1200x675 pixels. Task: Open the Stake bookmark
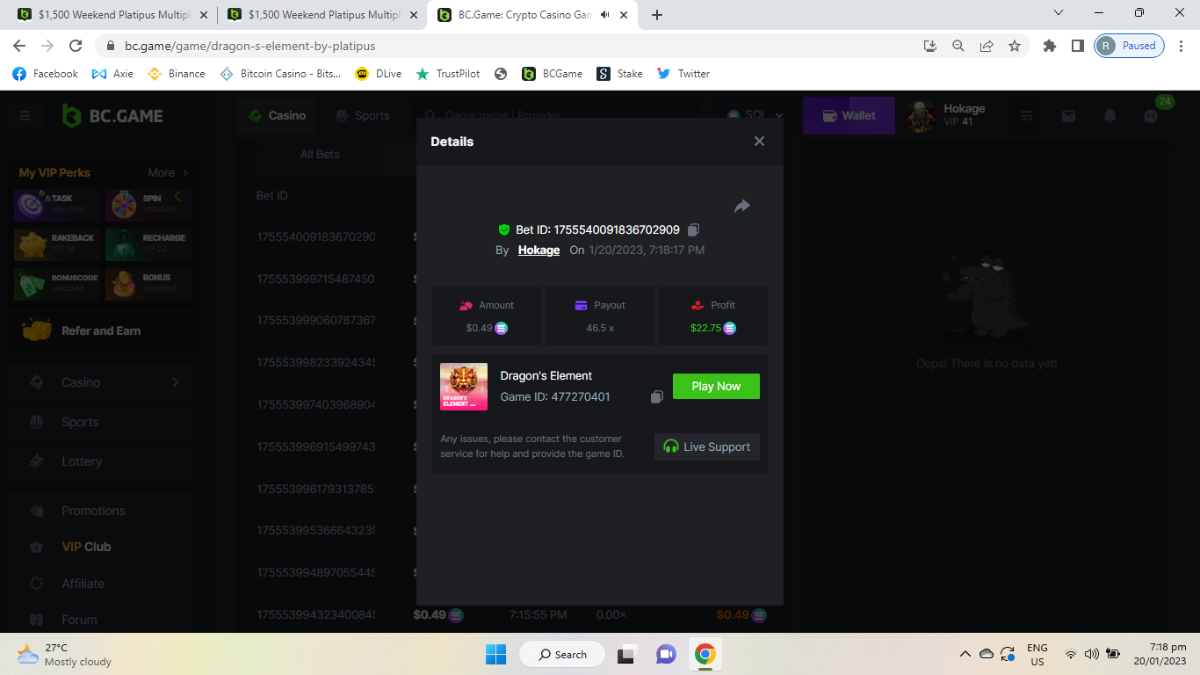620,73
